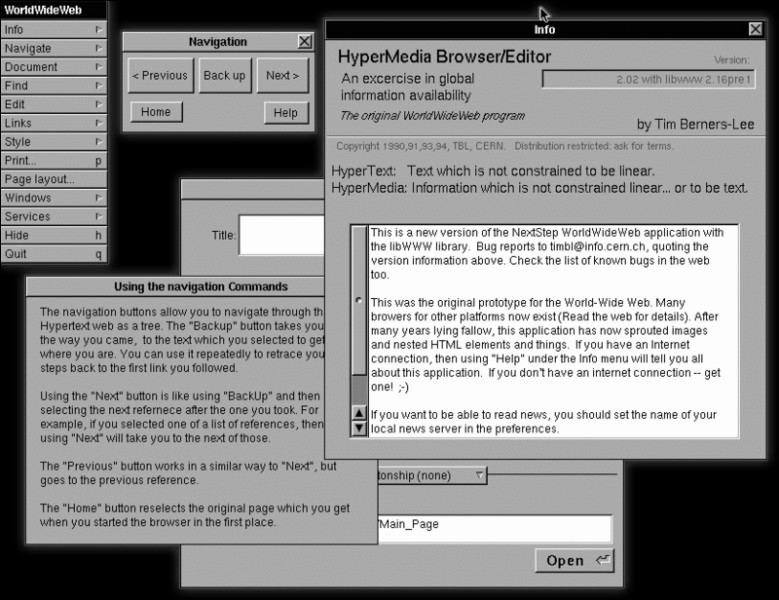Click the Main_Page address field
This screenshot has width=779, height=600.
[x=494, y=528]
